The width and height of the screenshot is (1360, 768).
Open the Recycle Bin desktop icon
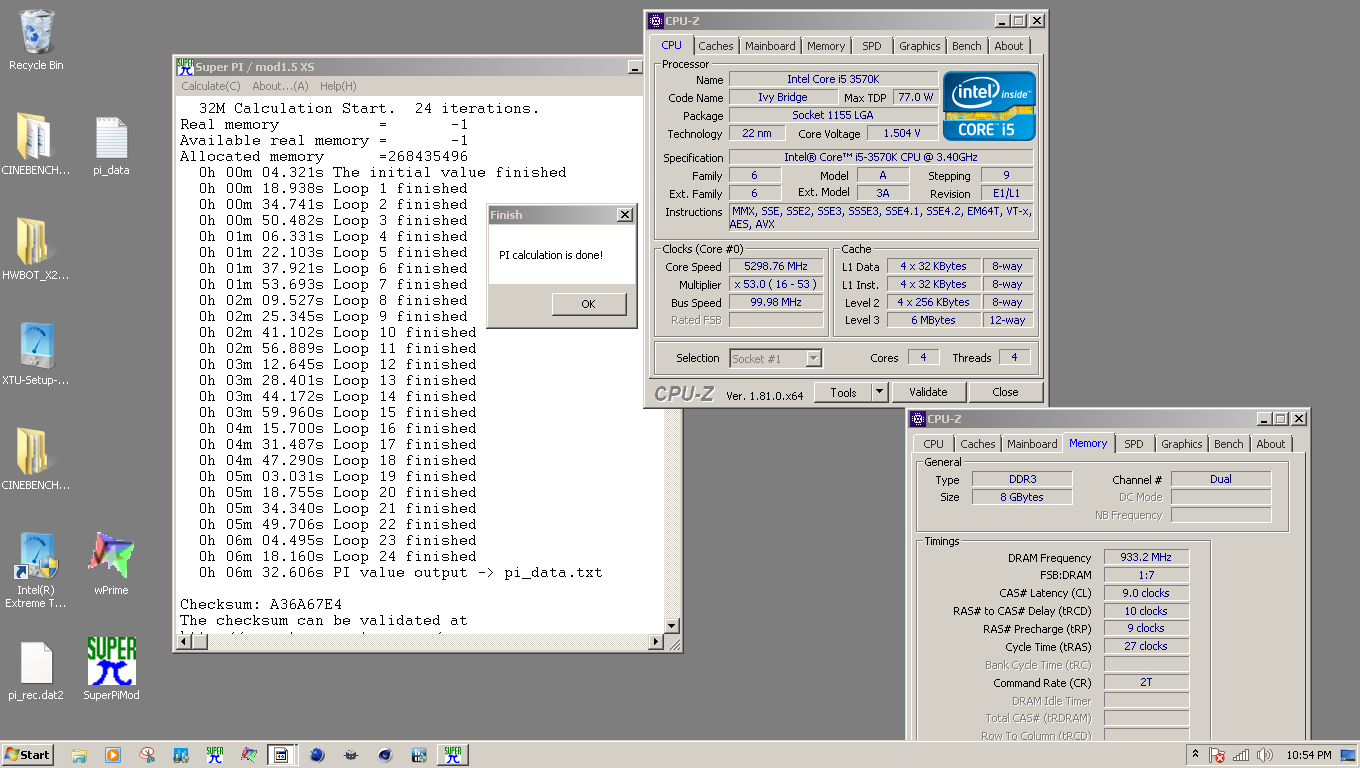click(36, 40)
